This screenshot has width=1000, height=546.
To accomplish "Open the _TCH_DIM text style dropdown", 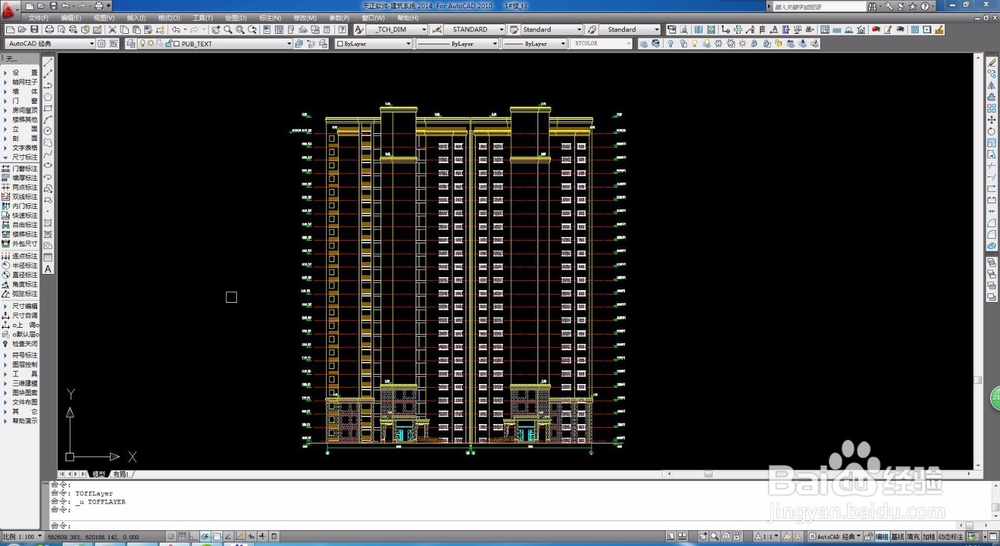I will tap(397, 29).
